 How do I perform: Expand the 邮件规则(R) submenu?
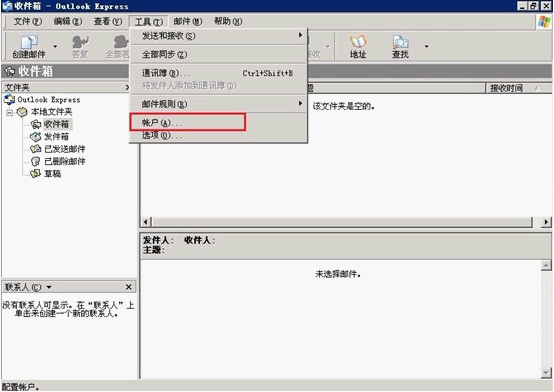click(218, 104)
